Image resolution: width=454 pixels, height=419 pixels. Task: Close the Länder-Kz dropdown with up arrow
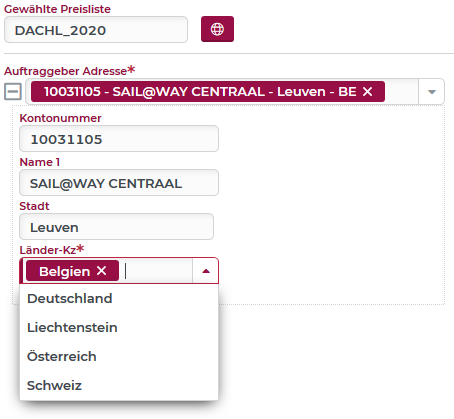(x=206, y=271)
